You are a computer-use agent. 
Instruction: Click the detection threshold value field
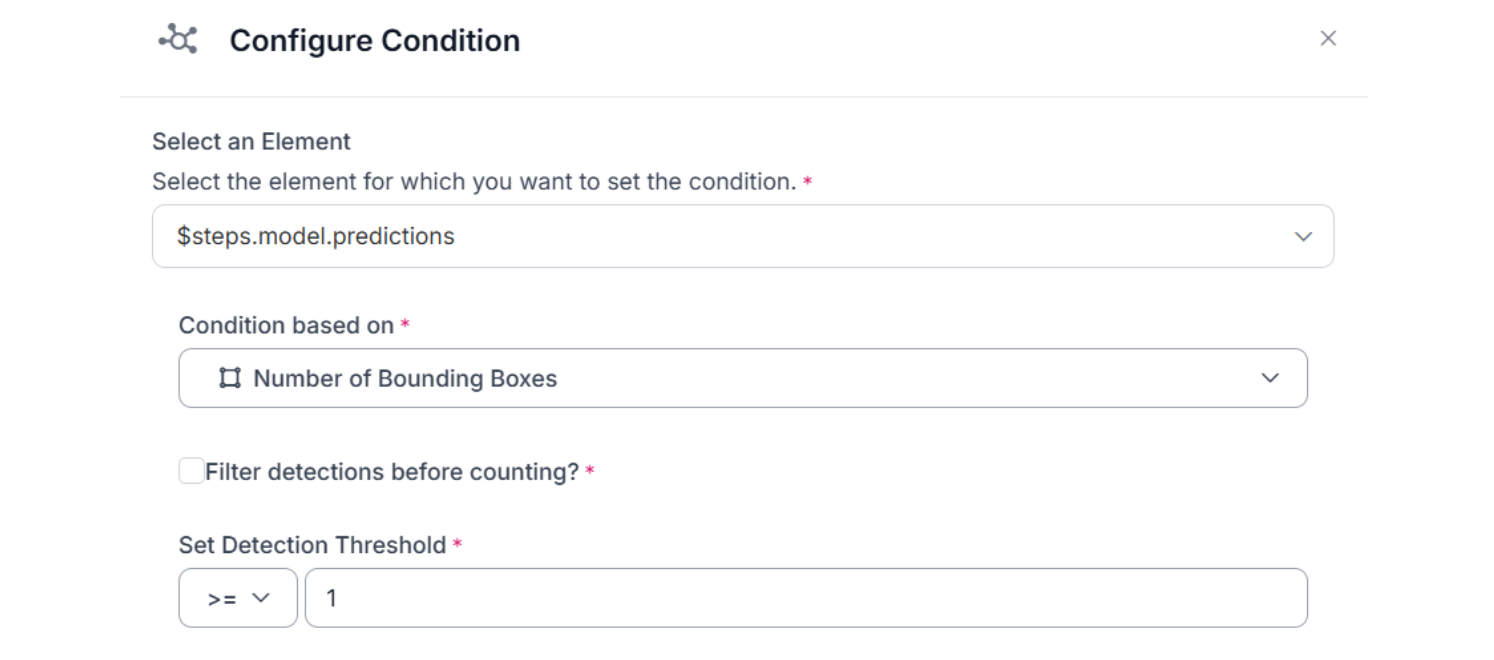[x=805, y=598]
